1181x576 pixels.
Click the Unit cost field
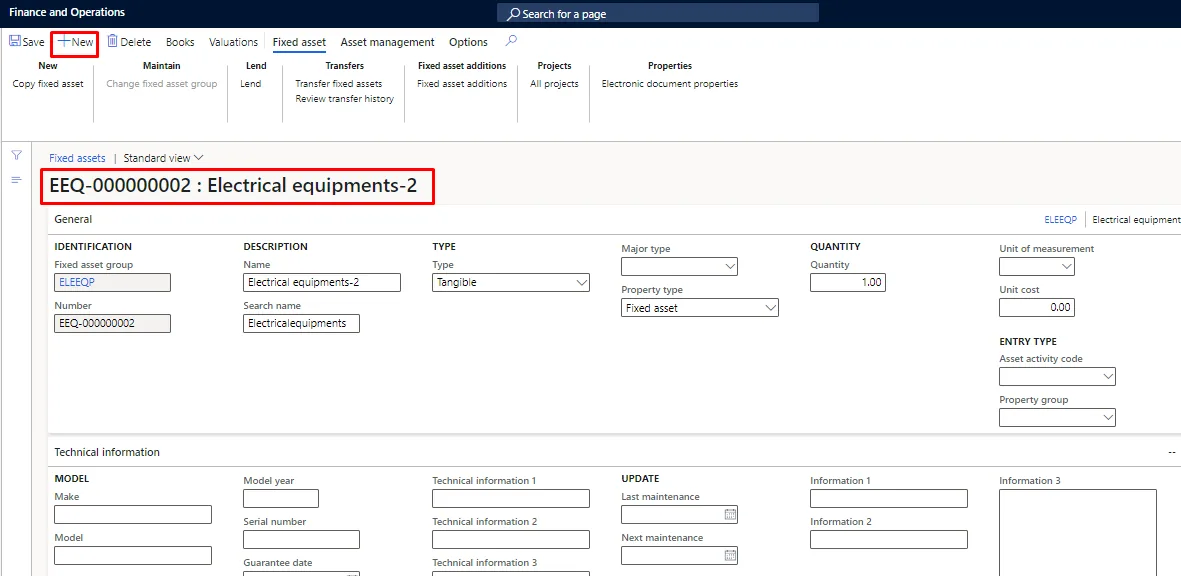coord(1037,307)
